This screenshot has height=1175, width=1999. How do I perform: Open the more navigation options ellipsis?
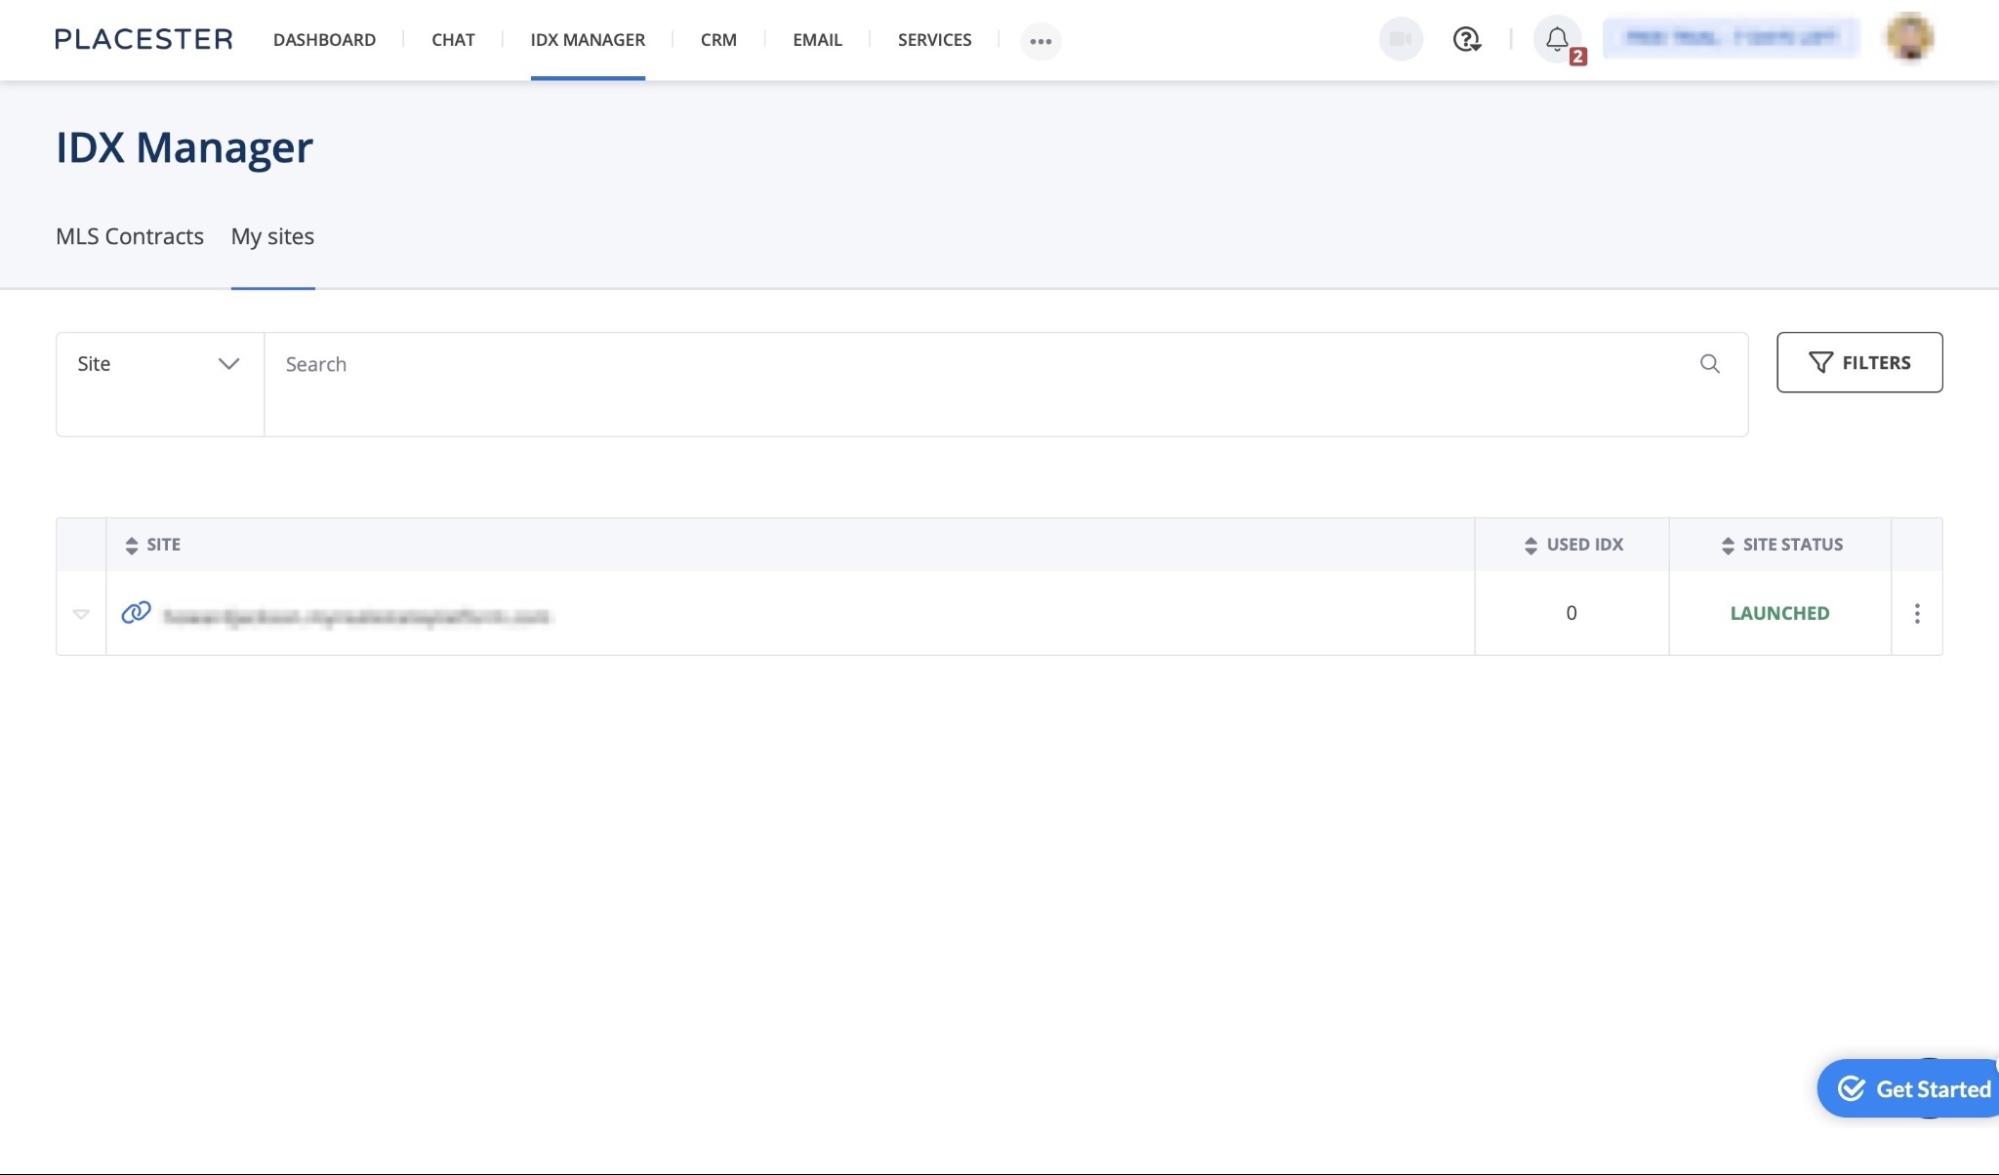[1040, 41]
